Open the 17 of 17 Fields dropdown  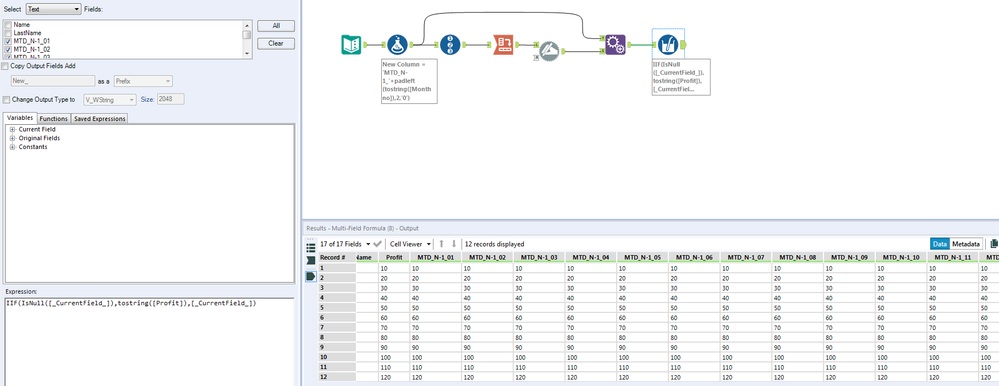tap(345, 244)
